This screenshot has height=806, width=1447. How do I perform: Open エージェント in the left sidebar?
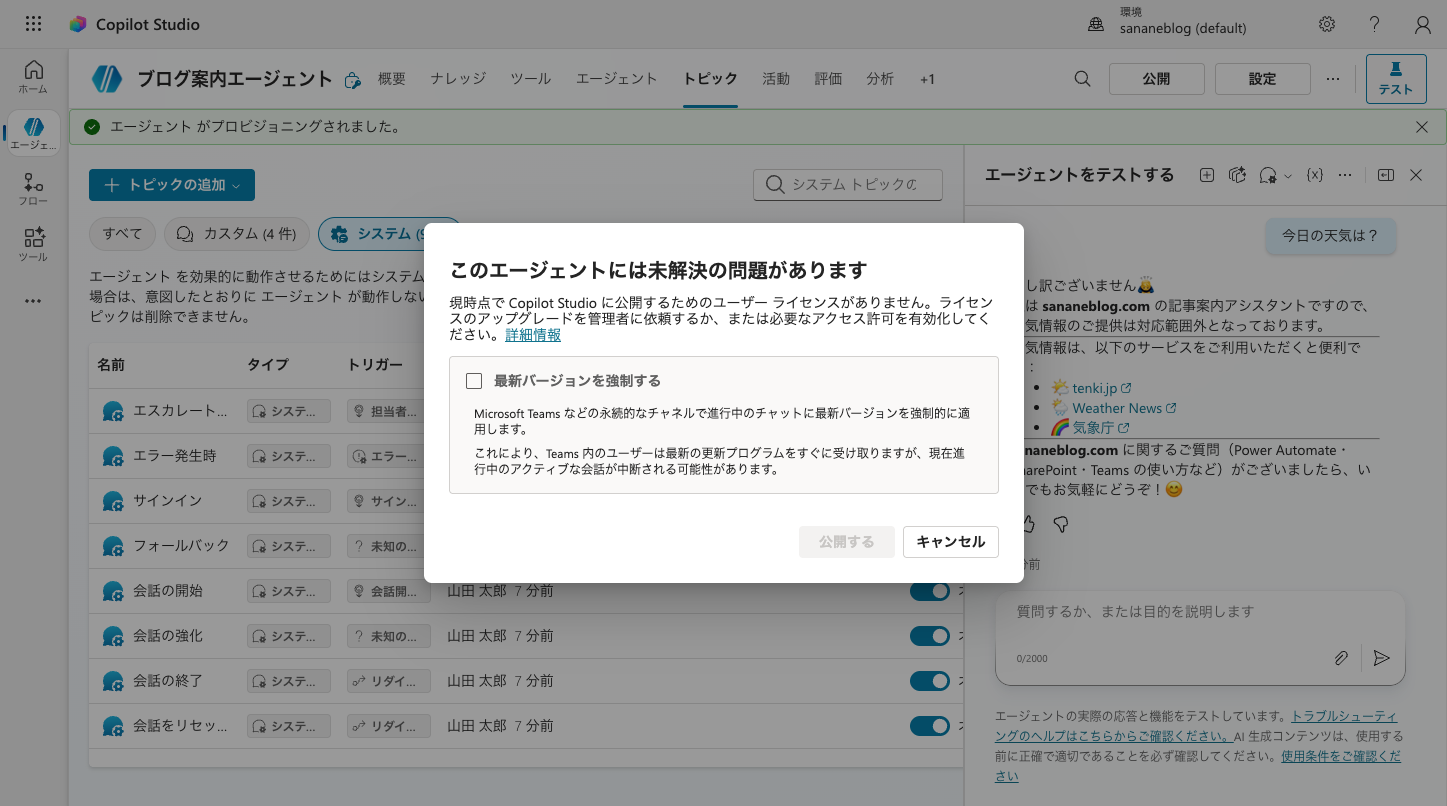pos(33,133)
